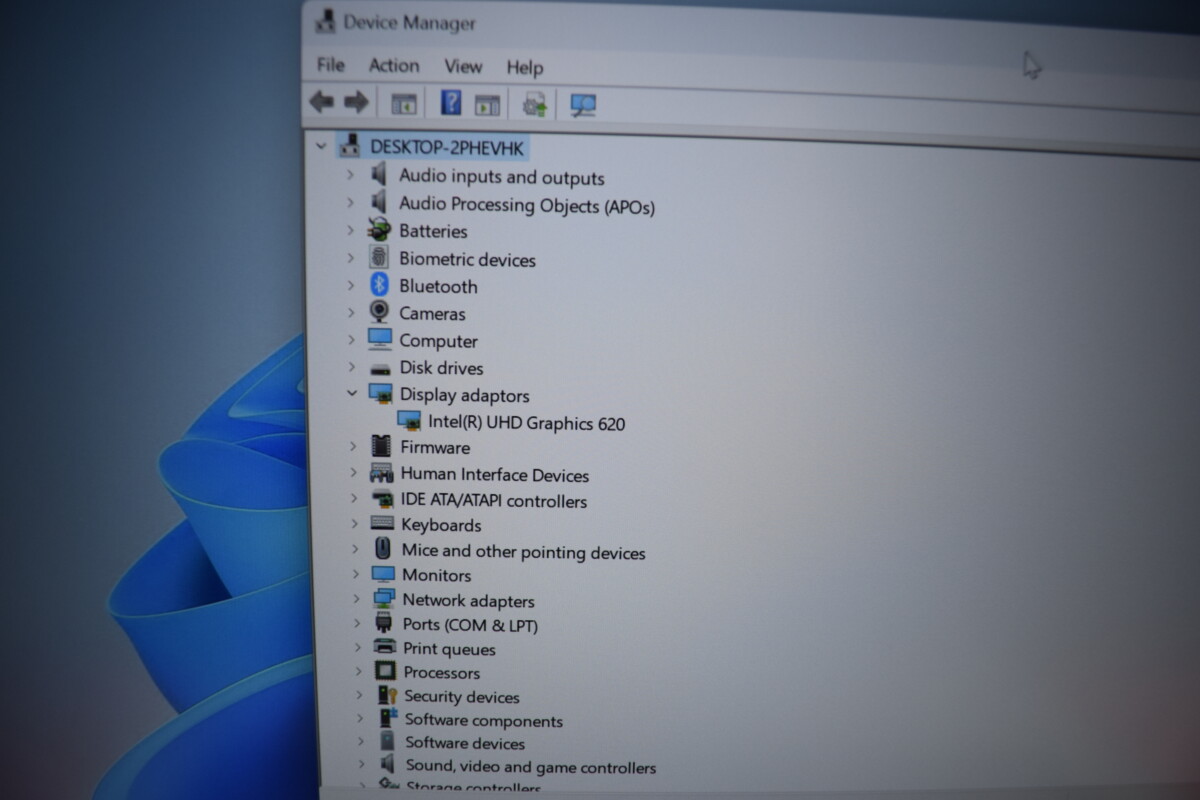Click the Update device driver toolbar icon
The image size is (1200, 800).
tap(535, 104)
